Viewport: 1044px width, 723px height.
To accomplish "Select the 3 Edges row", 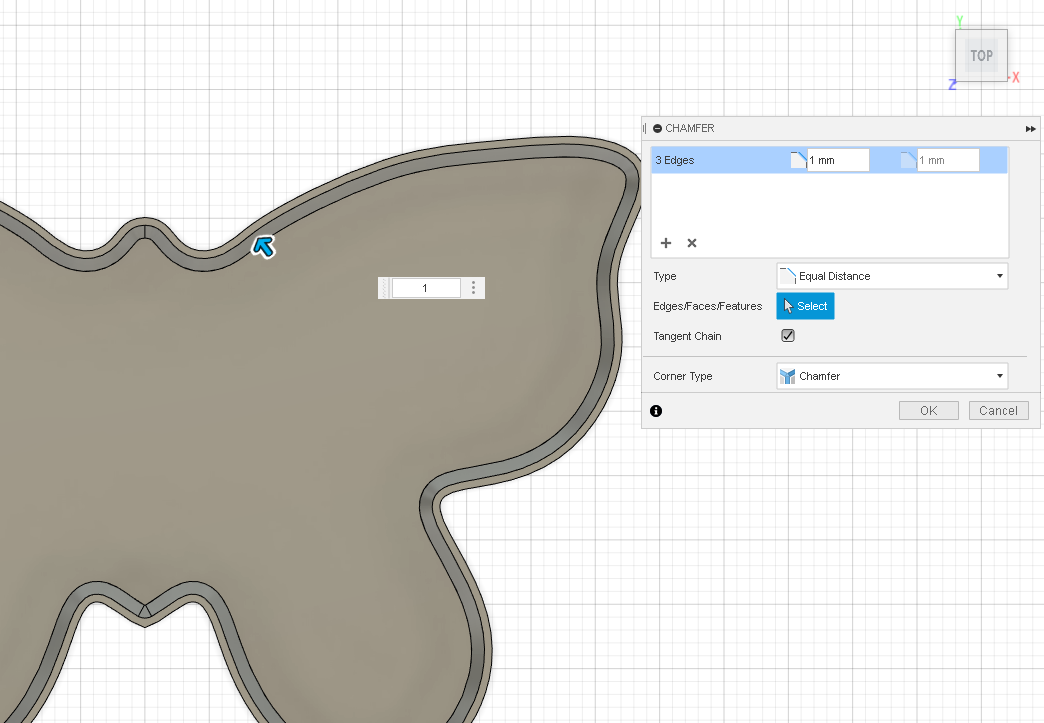I will [x=829, y=160].
